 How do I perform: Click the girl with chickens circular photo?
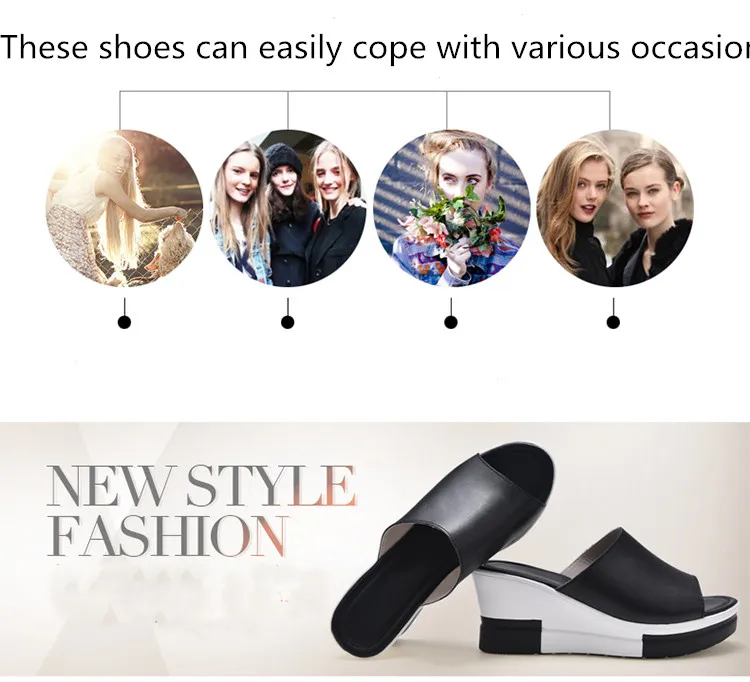pyautogui.click(x=124, y=209)
